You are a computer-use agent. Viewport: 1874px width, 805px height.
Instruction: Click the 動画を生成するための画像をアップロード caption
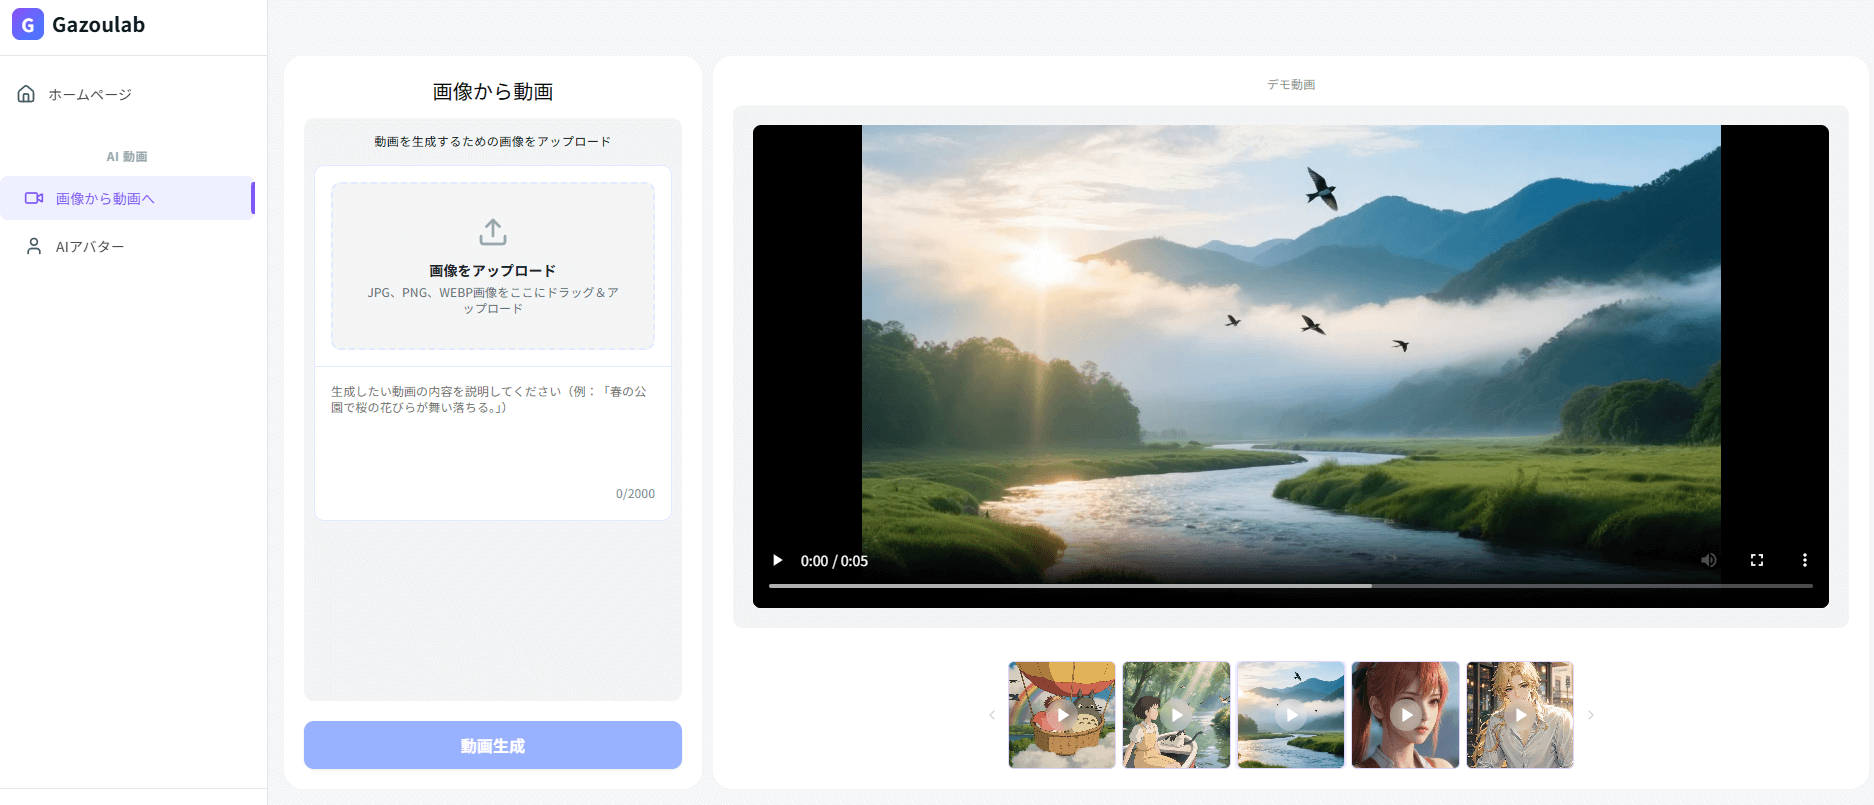pos(493,142)
